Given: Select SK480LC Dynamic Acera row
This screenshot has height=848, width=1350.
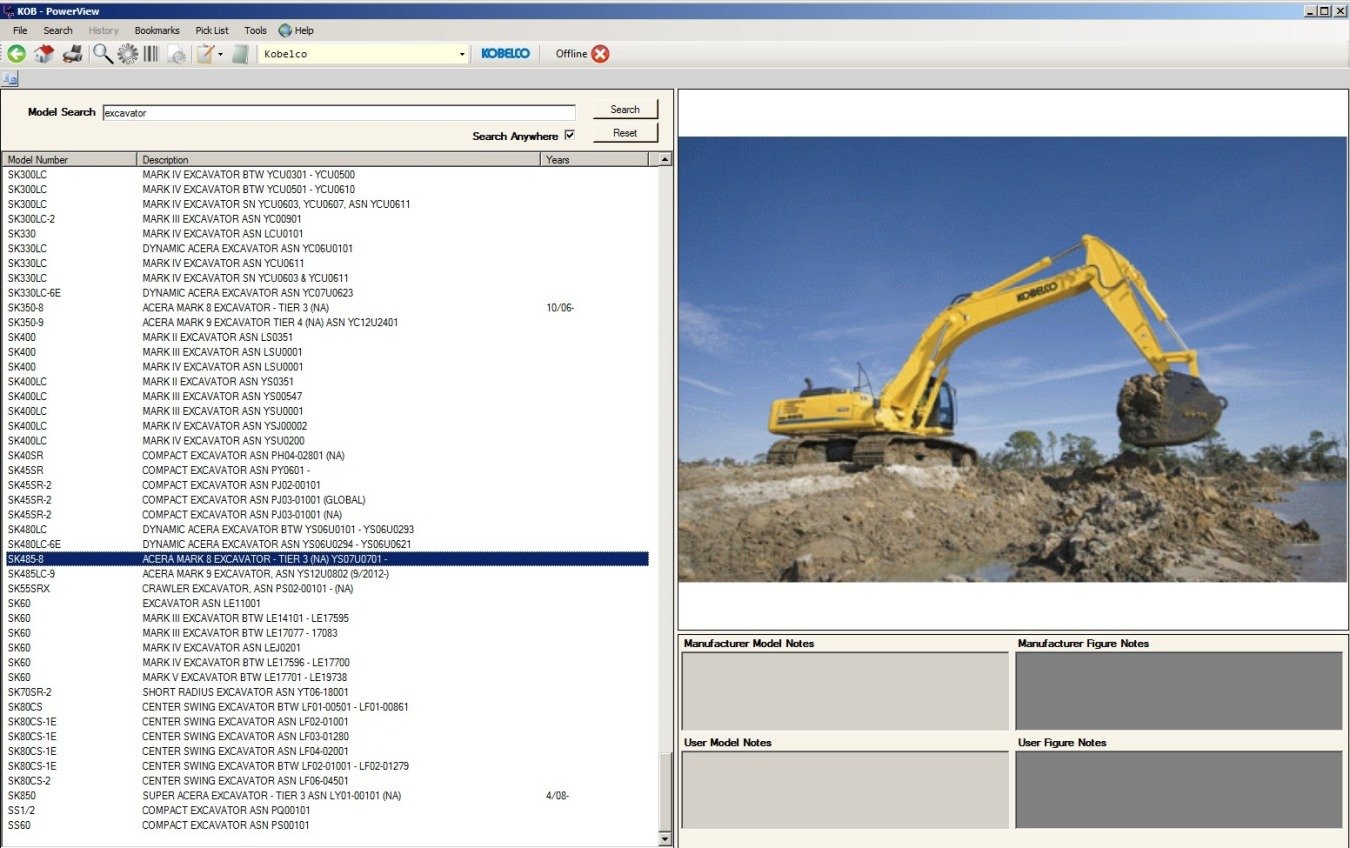Looking at the screenshot, I should click(326, 529).
